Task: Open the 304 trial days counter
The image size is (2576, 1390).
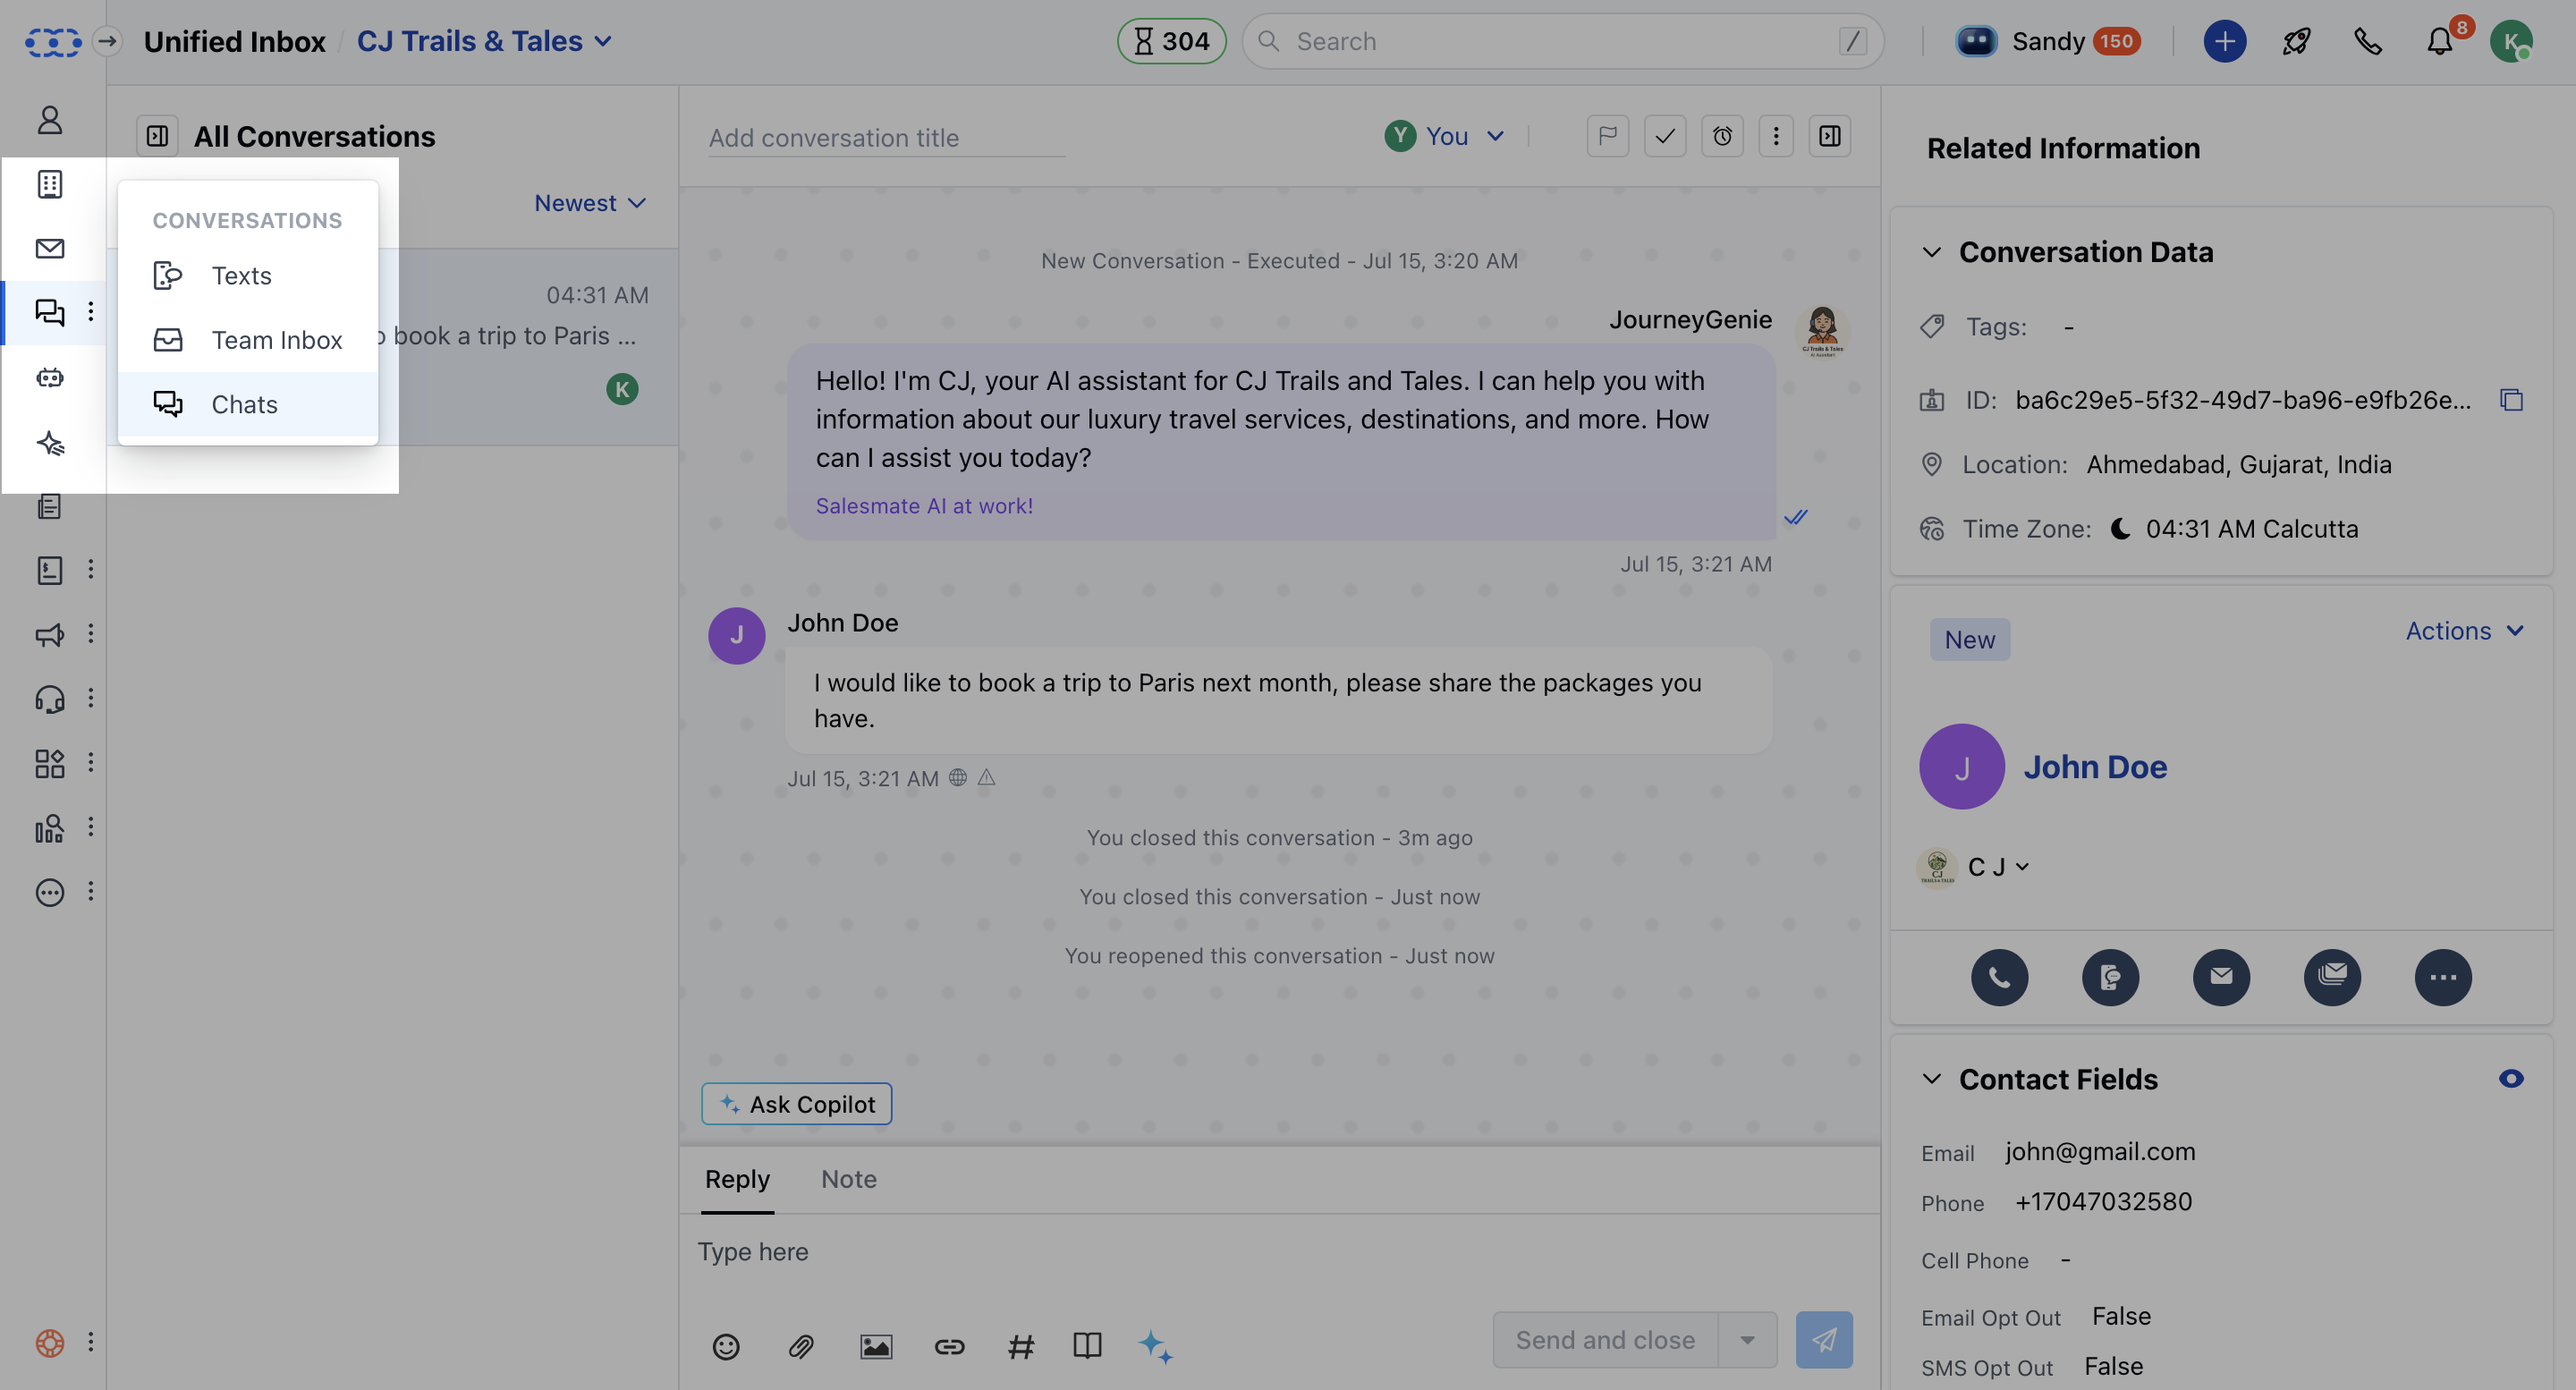Action: 1171,41
